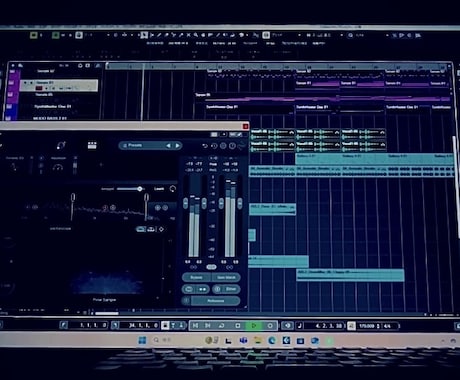Click the Reference button
This screenshot has width=460, height=380.
coord(216,301)
